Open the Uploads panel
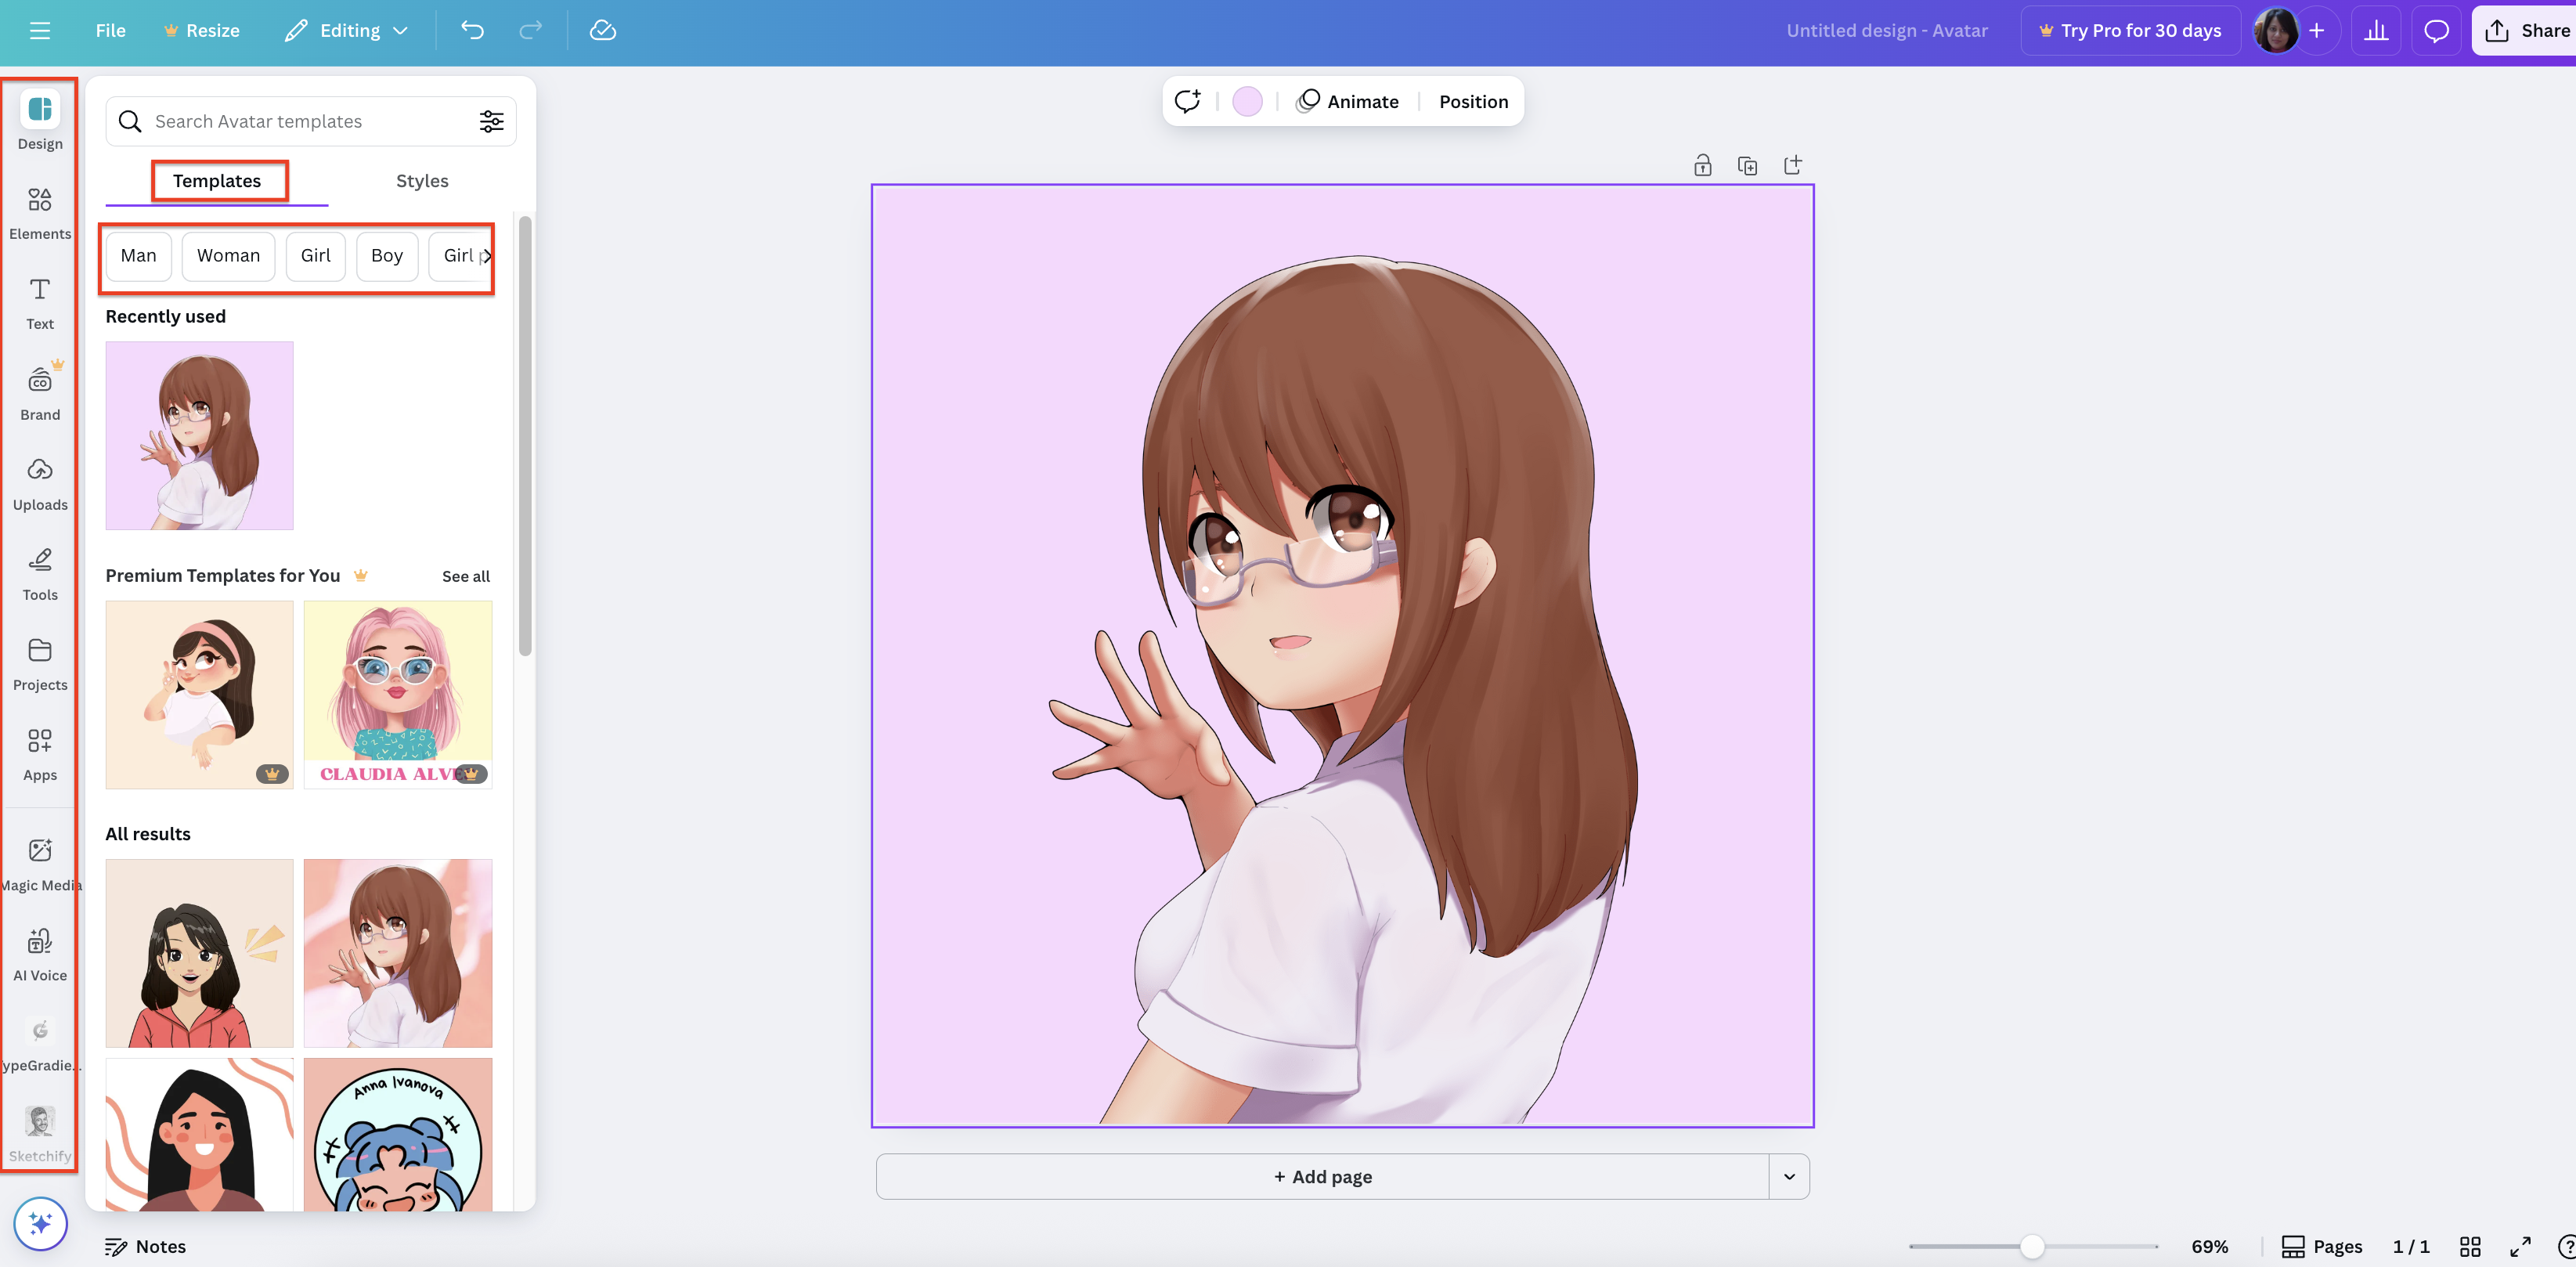The width and height of the screenshot is (2576, 1267). click(39, 483)
